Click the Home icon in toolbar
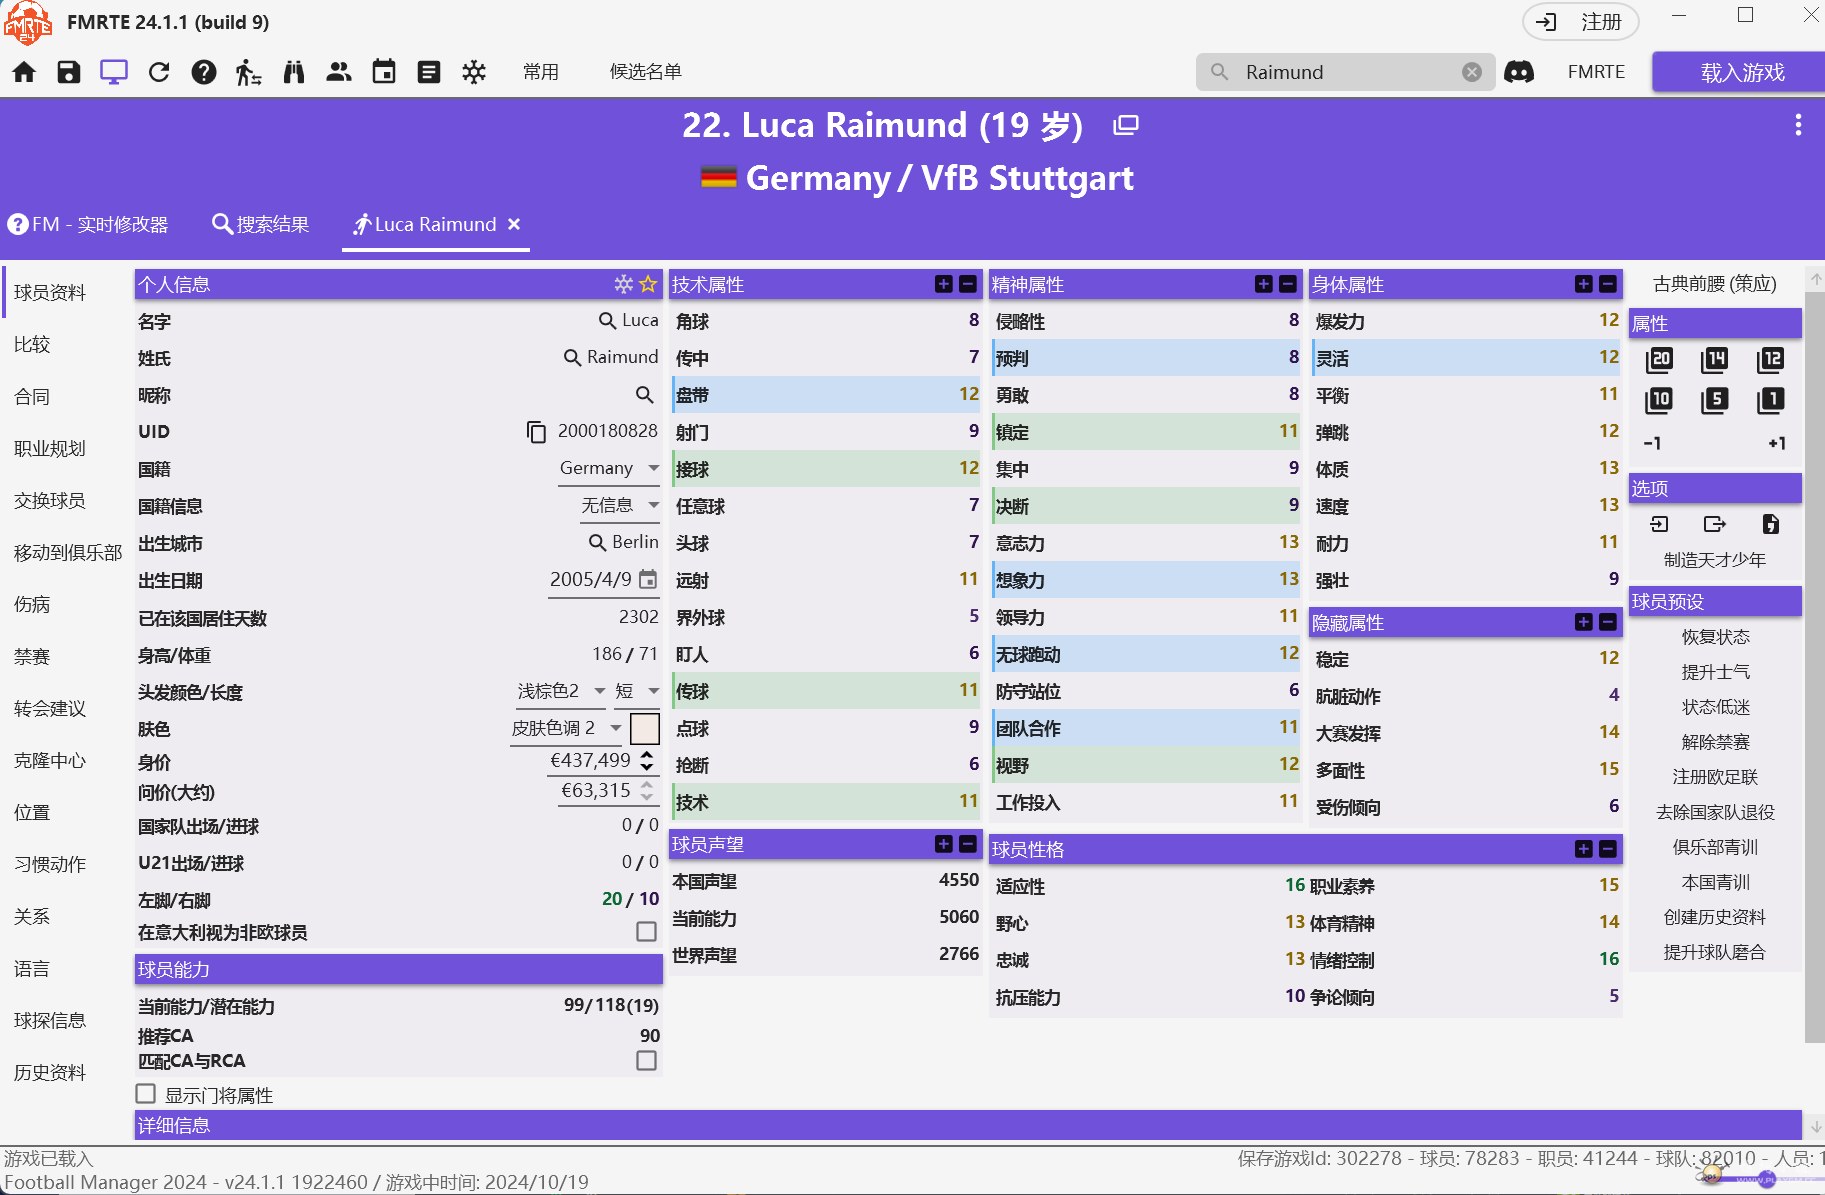The image size is (1825, 1195). [x=24, y=72]
